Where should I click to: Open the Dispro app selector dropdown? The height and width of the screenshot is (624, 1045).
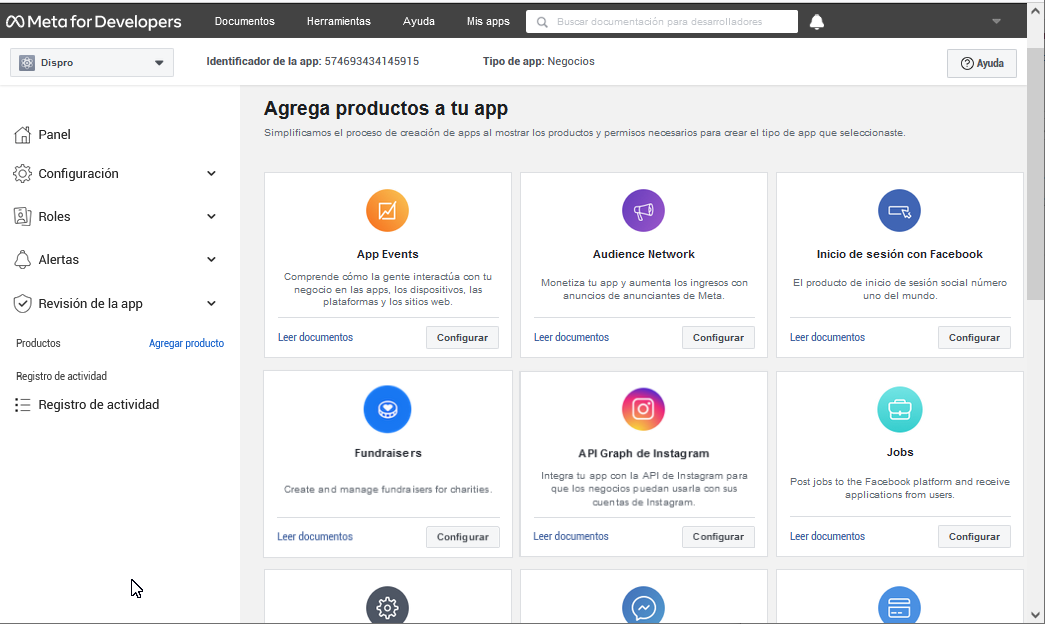pyautogui.click(x=92, y=63)
